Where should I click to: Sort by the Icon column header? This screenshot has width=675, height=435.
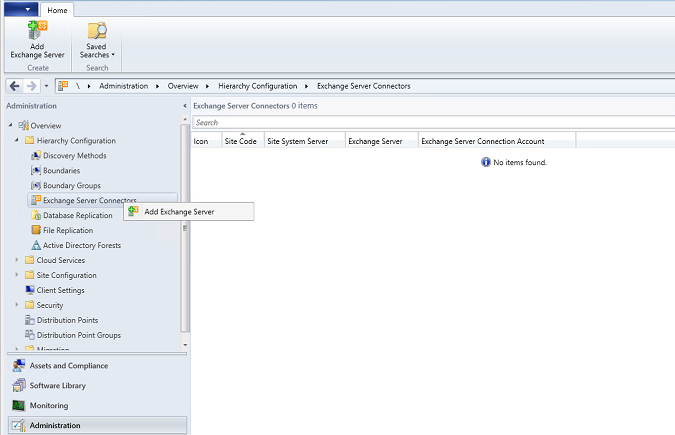[x=206, y=141]
